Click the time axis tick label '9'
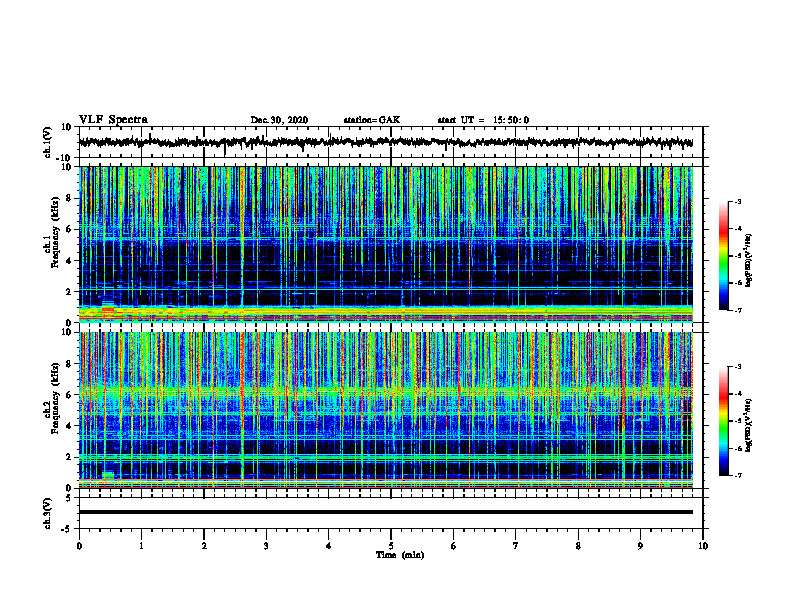Screen dimensions: 792x612 coord(640,546)
